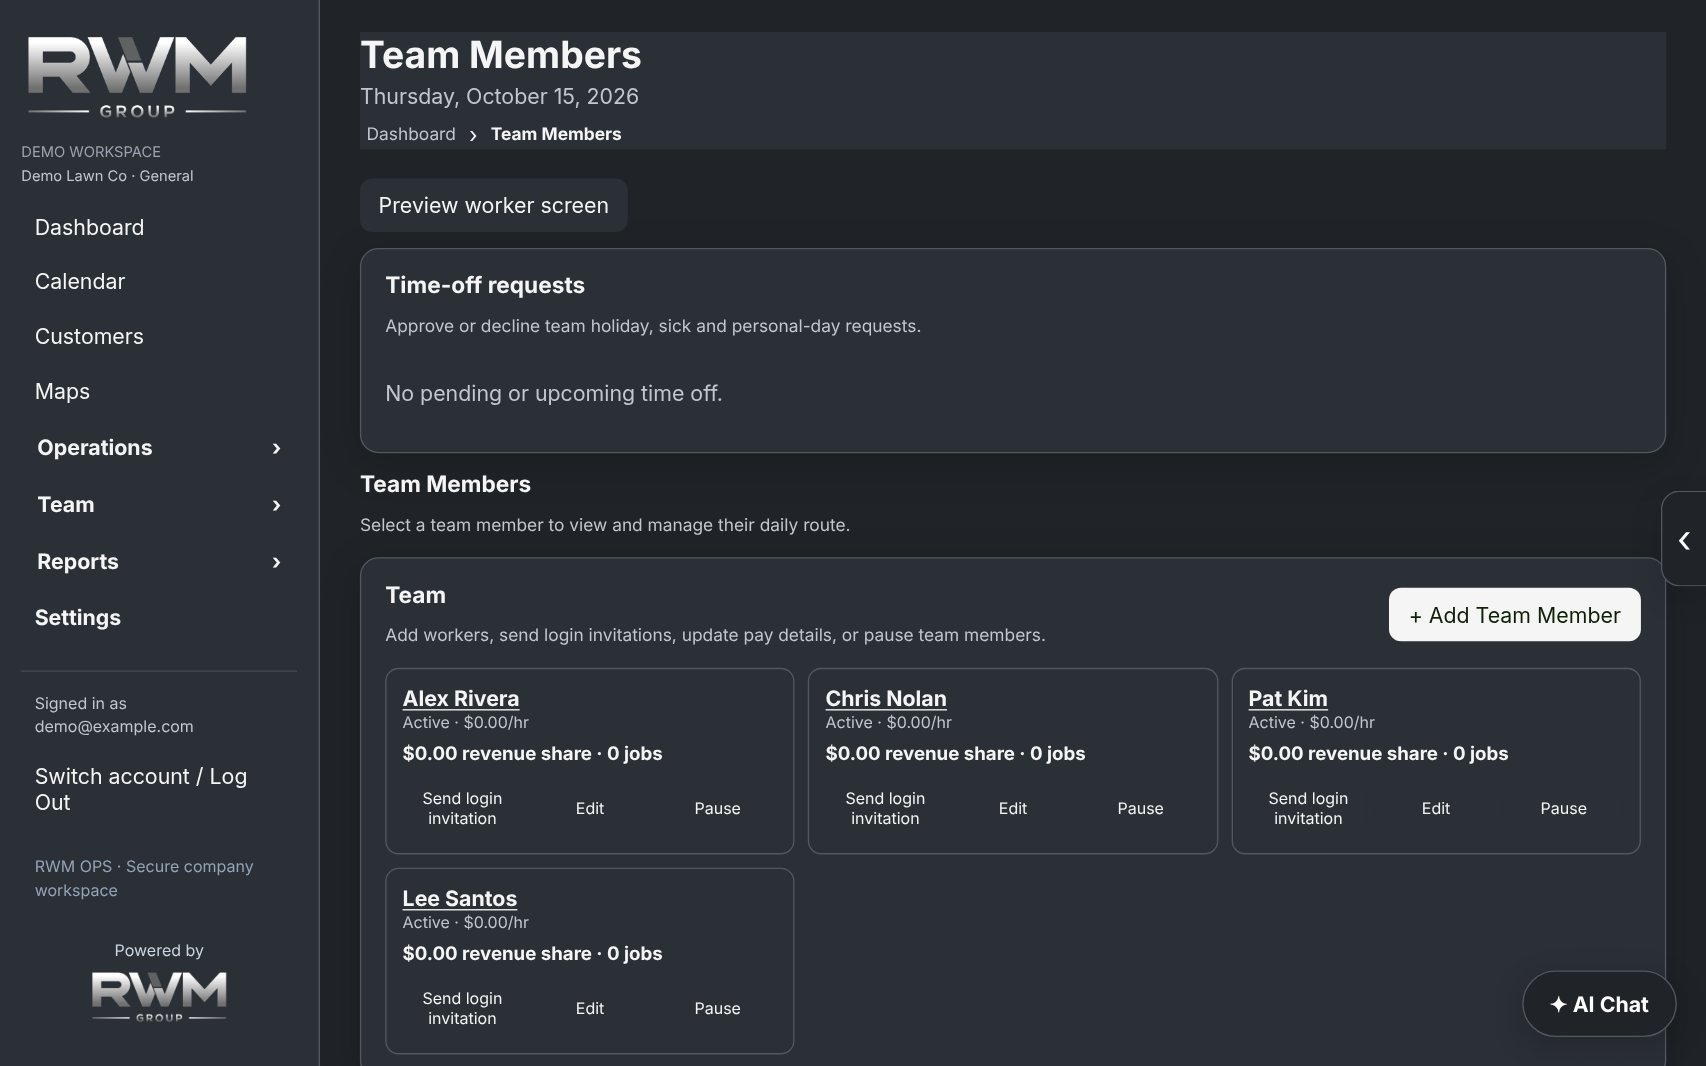Pause team member Pat Kim

(x=1564, y=808)
